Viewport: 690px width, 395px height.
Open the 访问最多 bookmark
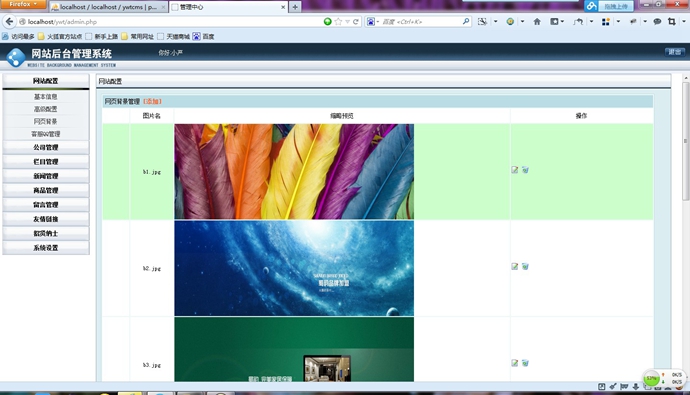(x=18, y=37)
